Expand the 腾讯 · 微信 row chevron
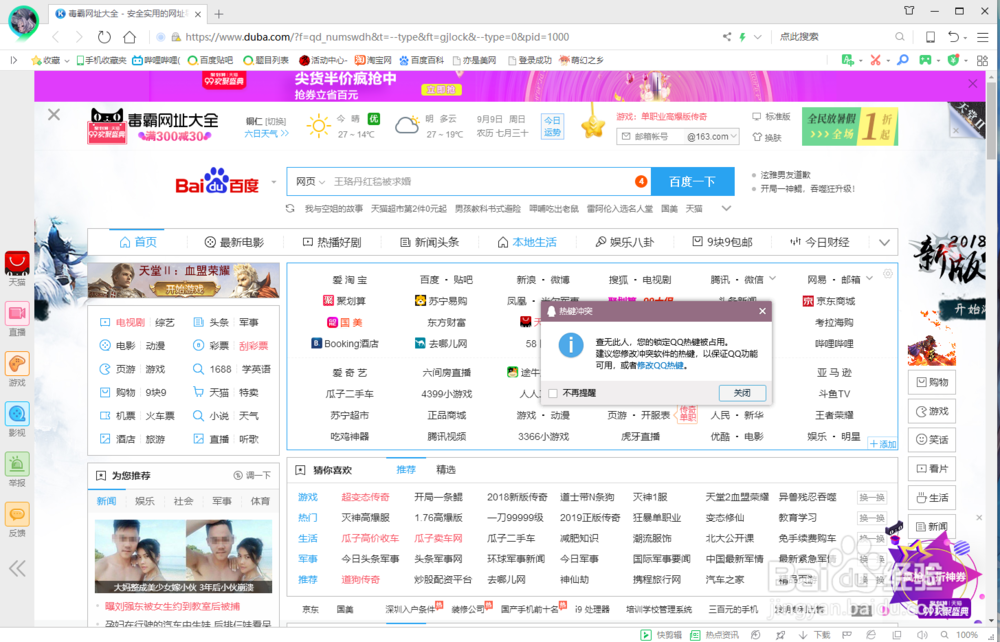This screenshot has width=1000, height=642. click(x=773, y=279)
